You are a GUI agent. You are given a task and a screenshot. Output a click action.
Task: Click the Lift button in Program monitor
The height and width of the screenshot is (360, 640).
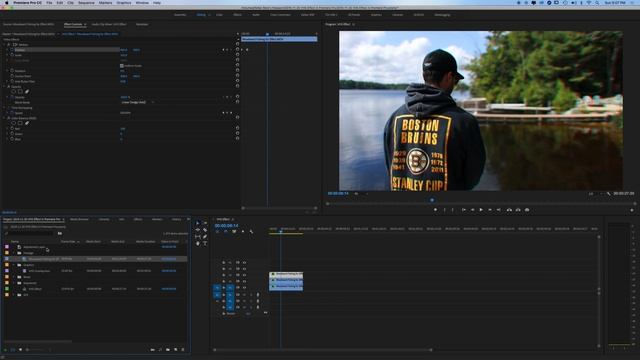[509, 210]
